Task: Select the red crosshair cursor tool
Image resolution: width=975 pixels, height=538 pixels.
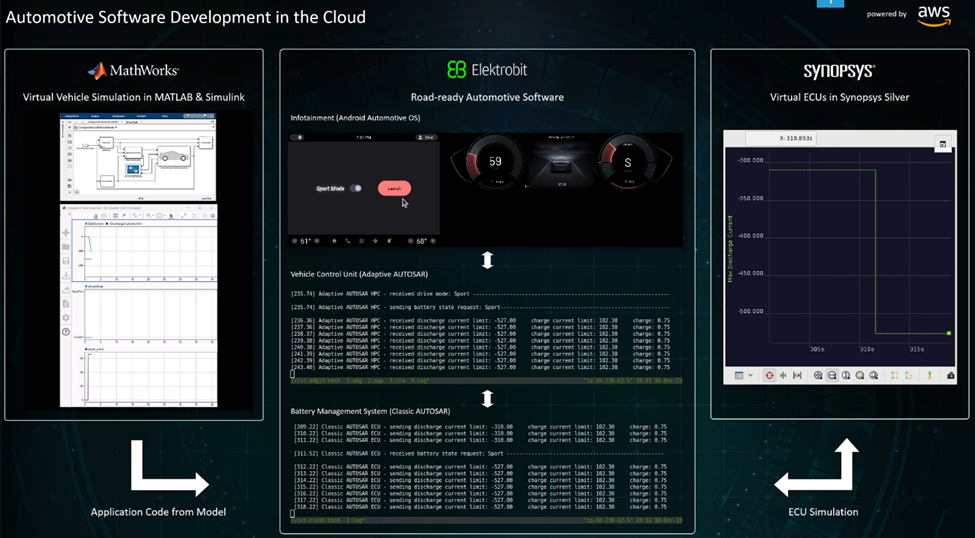Action: [x=770, y=376]
